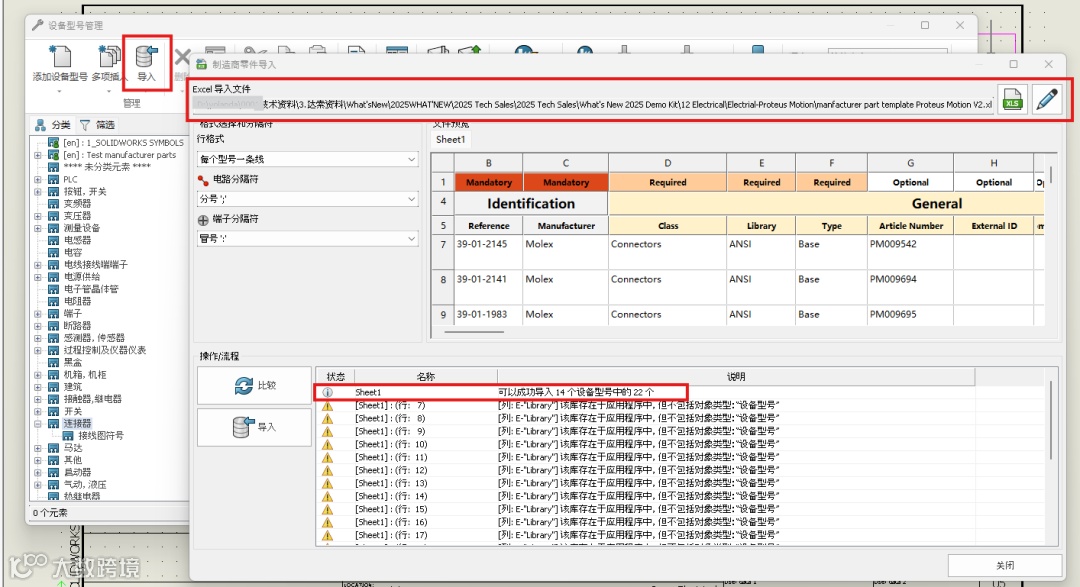This screenshot has height=587, width=1080.
Task: Click the 关闭 close button
Action: pyautogui.click(x=1004, y=565)
